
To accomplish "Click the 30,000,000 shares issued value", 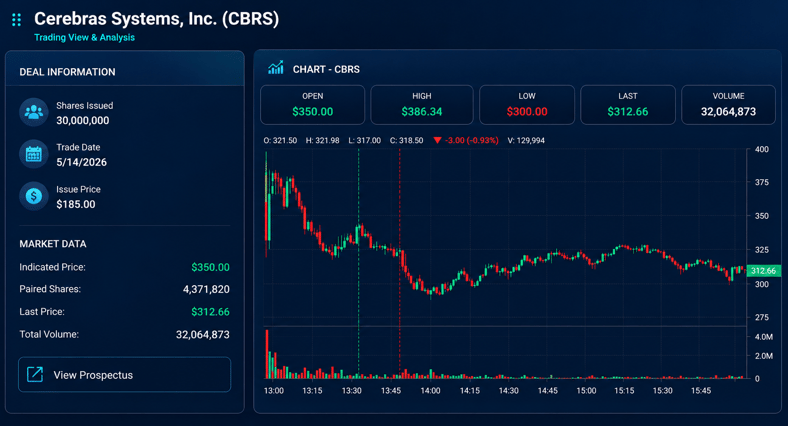I will 82,121.
